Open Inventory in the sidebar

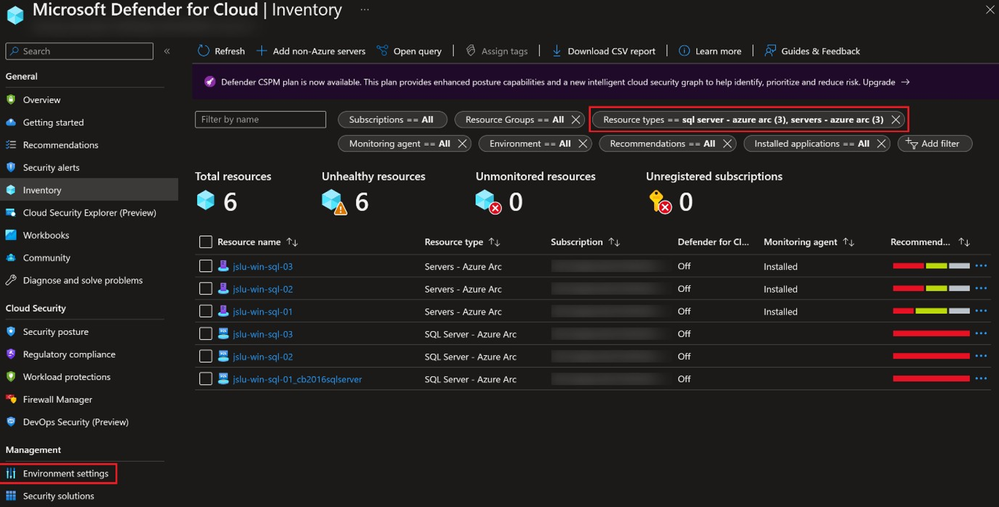pos(89,190)
